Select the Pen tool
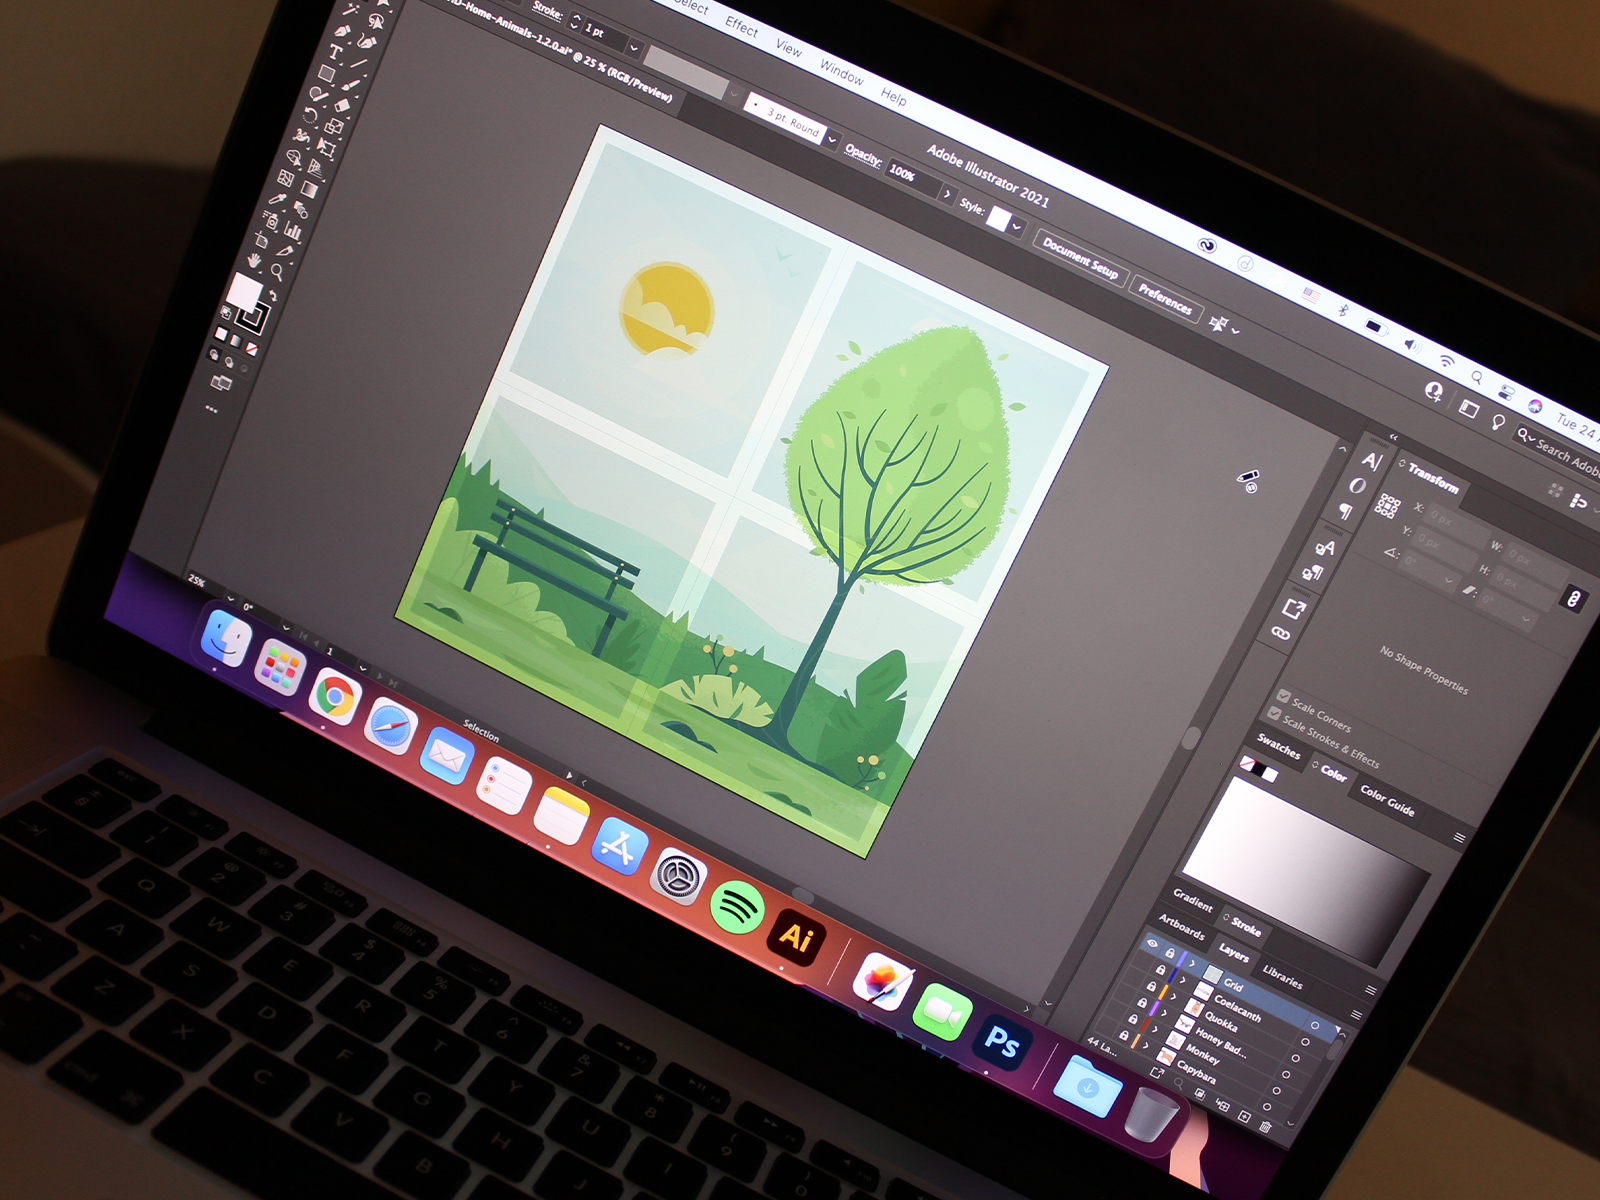1600x1200 pixels. tap(342, 31)
